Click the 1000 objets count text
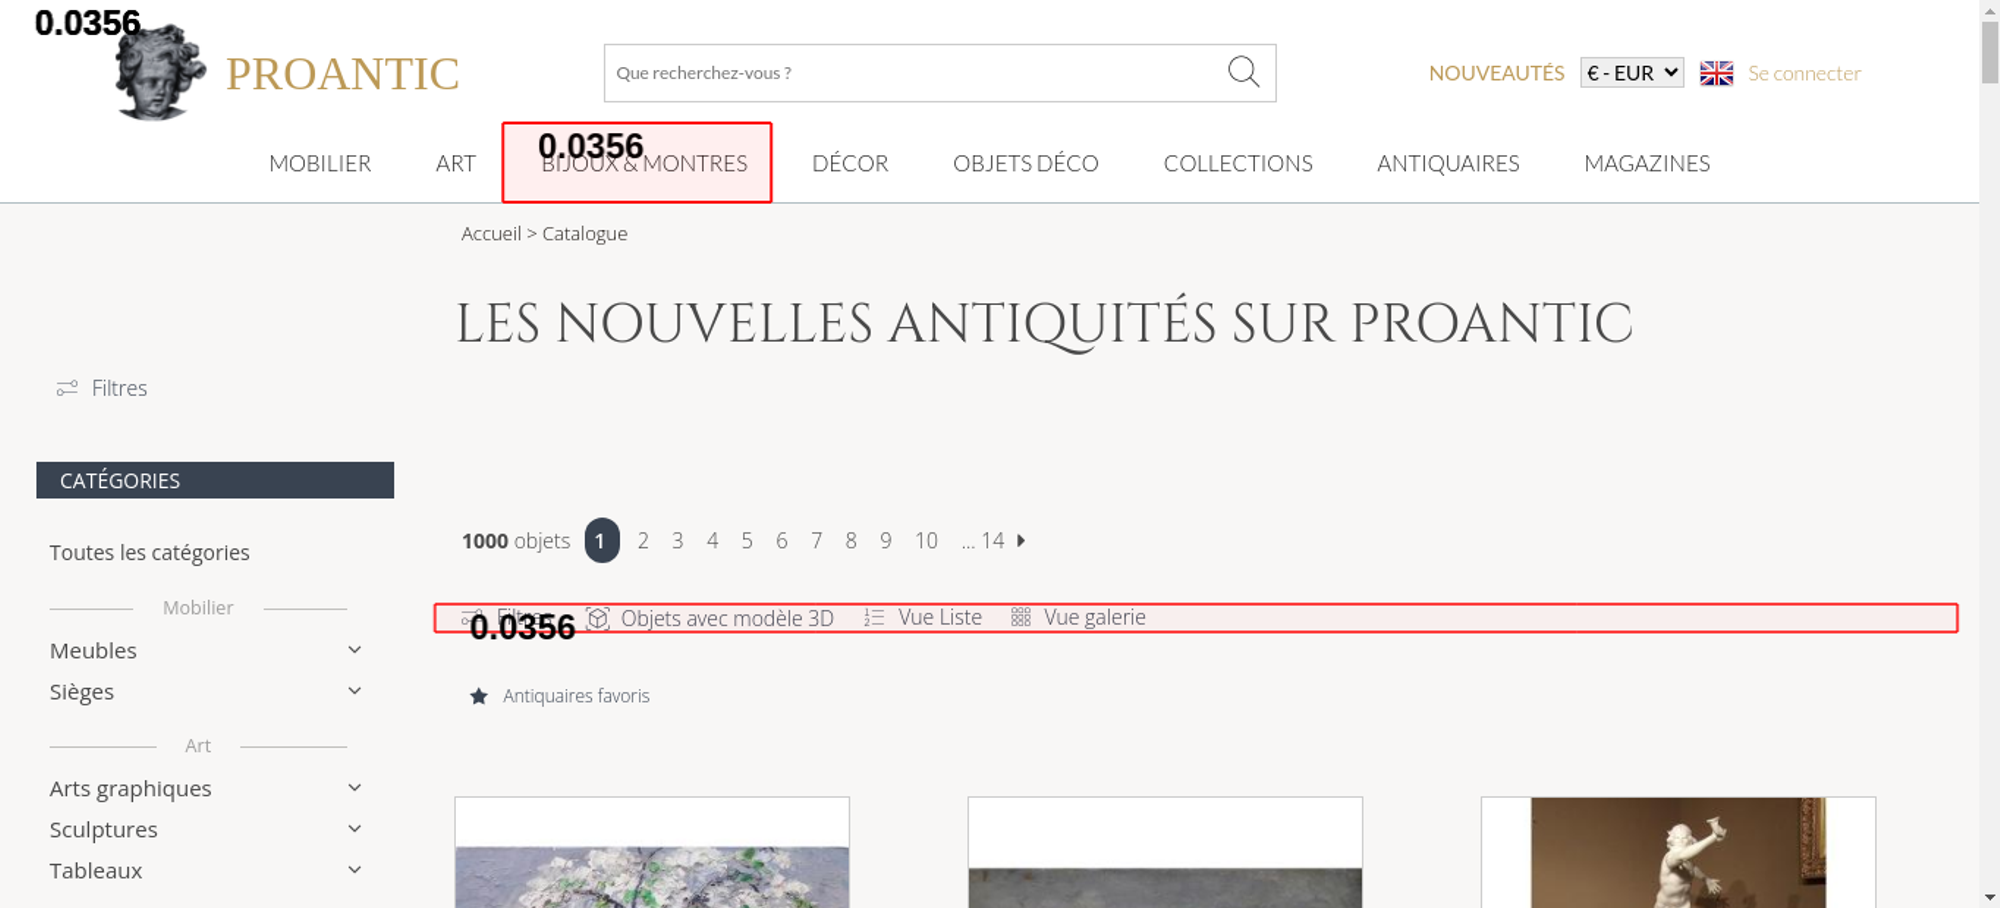This screenshot has height=908, width=2000. (516, 540)
